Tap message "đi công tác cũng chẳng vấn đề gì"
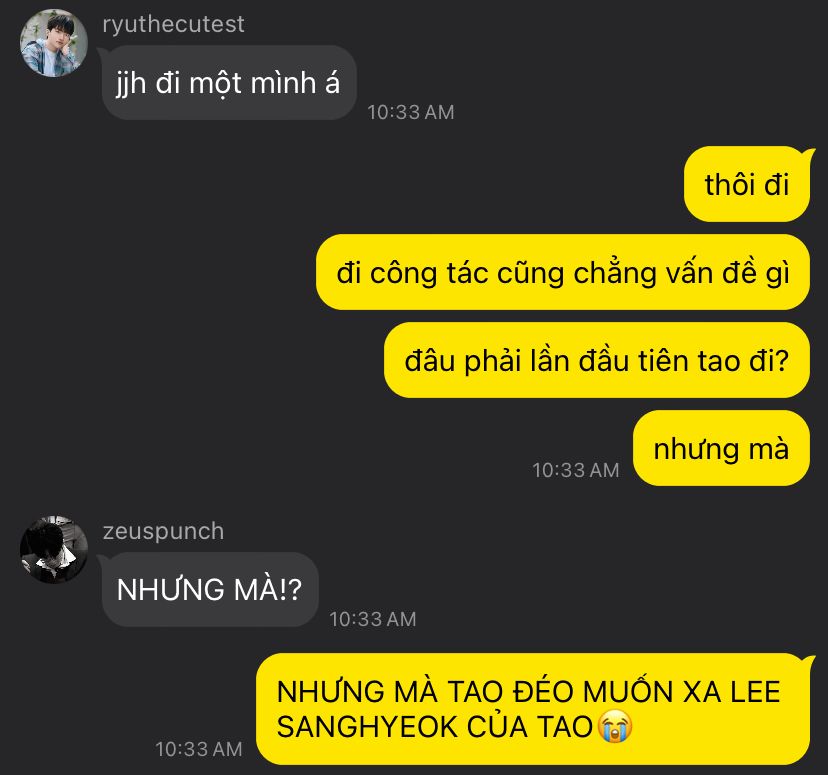The width and height of the screenshot is (828, 775). [563, 272]
